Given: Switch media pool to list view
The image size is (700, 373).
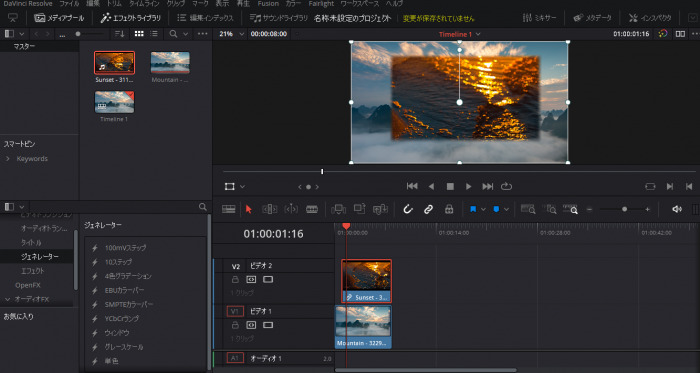Looking at the screenshot, I should point(154,34).
